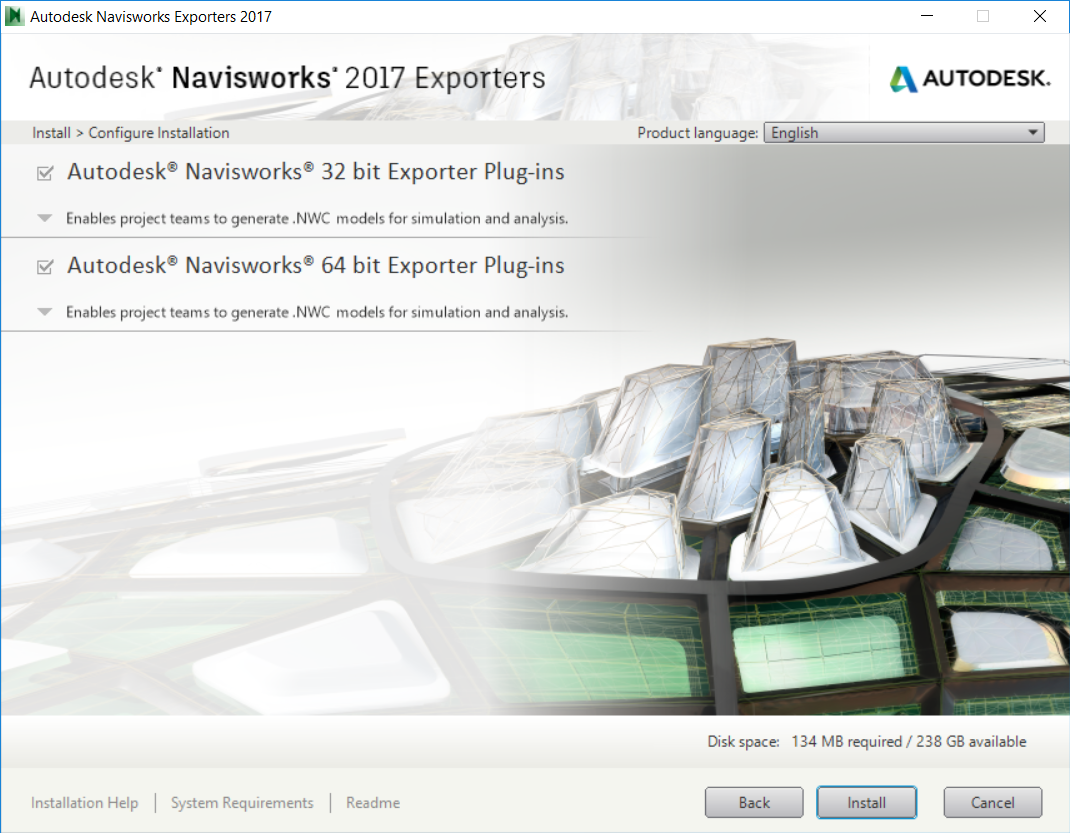Viewport: 1070px width, 833px height.
Task: Cancel the installation
Action: [x=992, y=803]
